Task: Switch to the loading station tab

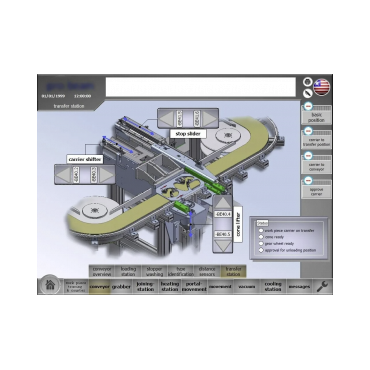Action: [128, 271]
